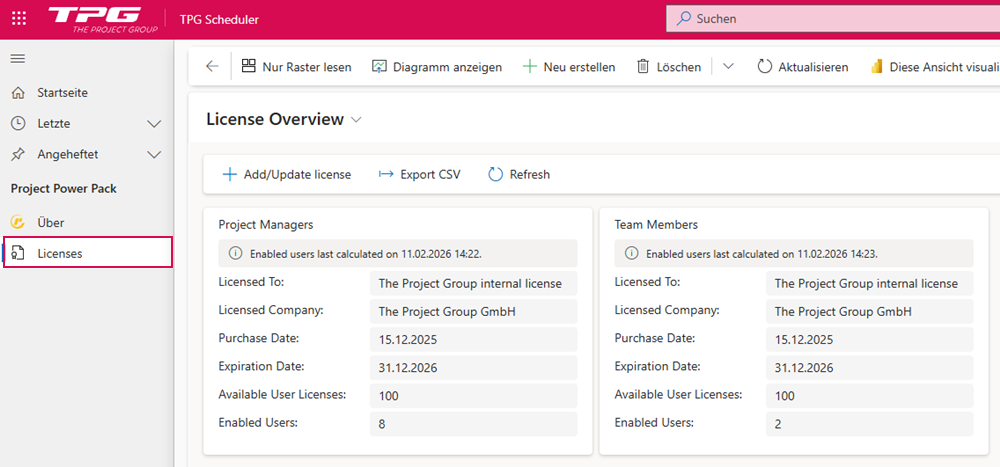Select Licenses in the sidebar
Image resolution: width=1000 pixels, height=467 pixels.
click(60, 254)
